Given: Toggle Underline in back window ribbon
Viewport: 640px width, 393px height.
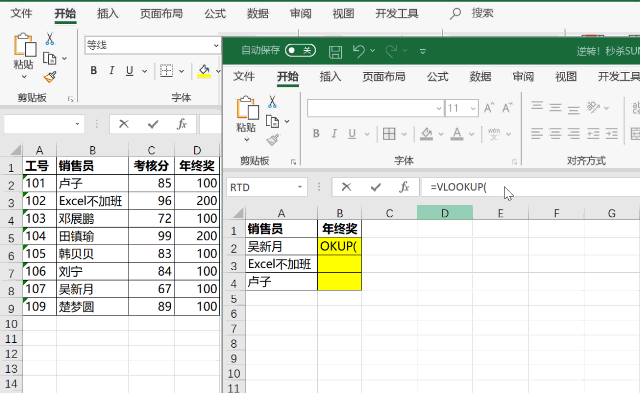Looking at the screenshot, I should [x=130, y=71].
